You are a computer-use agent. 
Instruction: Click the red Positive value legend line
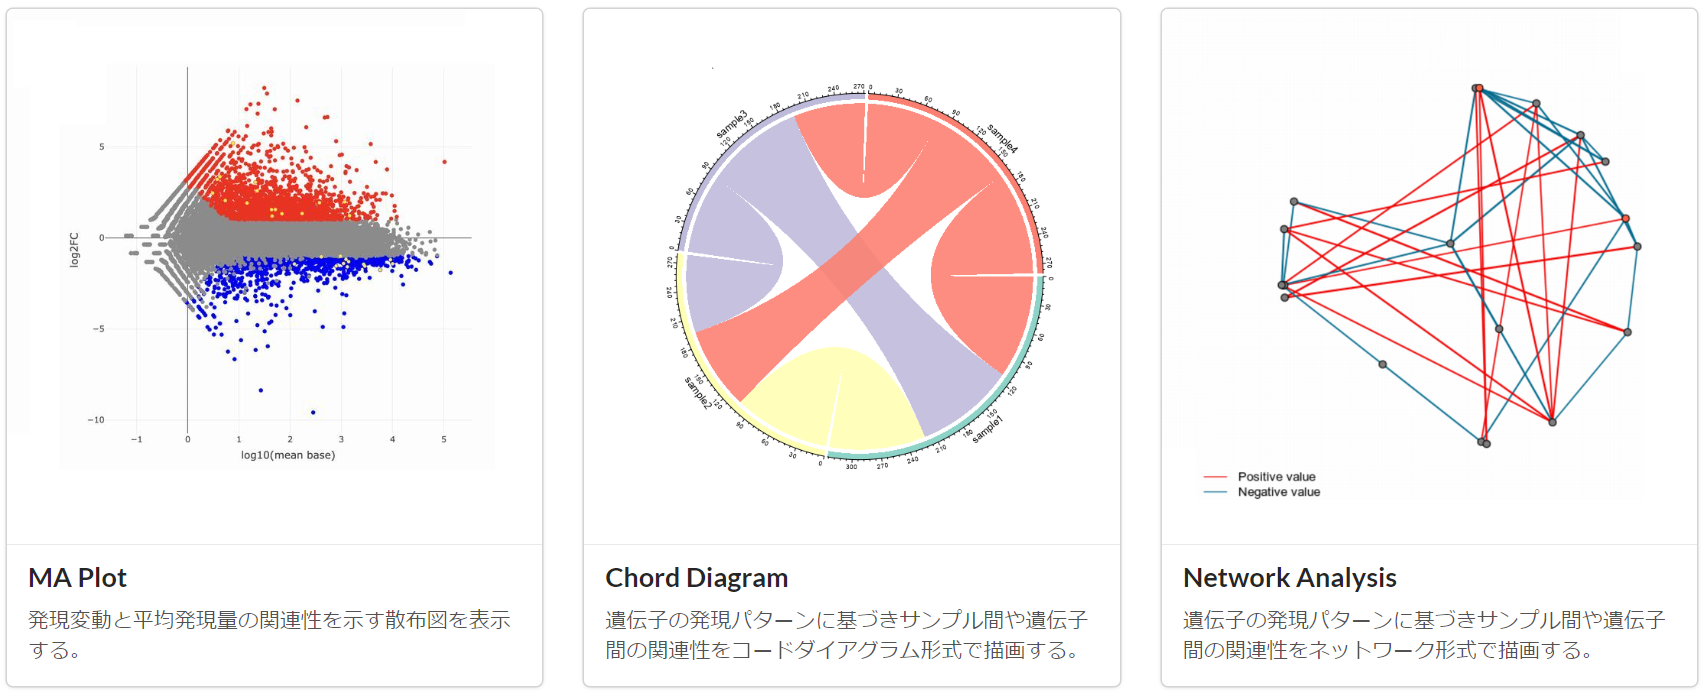(x=1215, y=477)
